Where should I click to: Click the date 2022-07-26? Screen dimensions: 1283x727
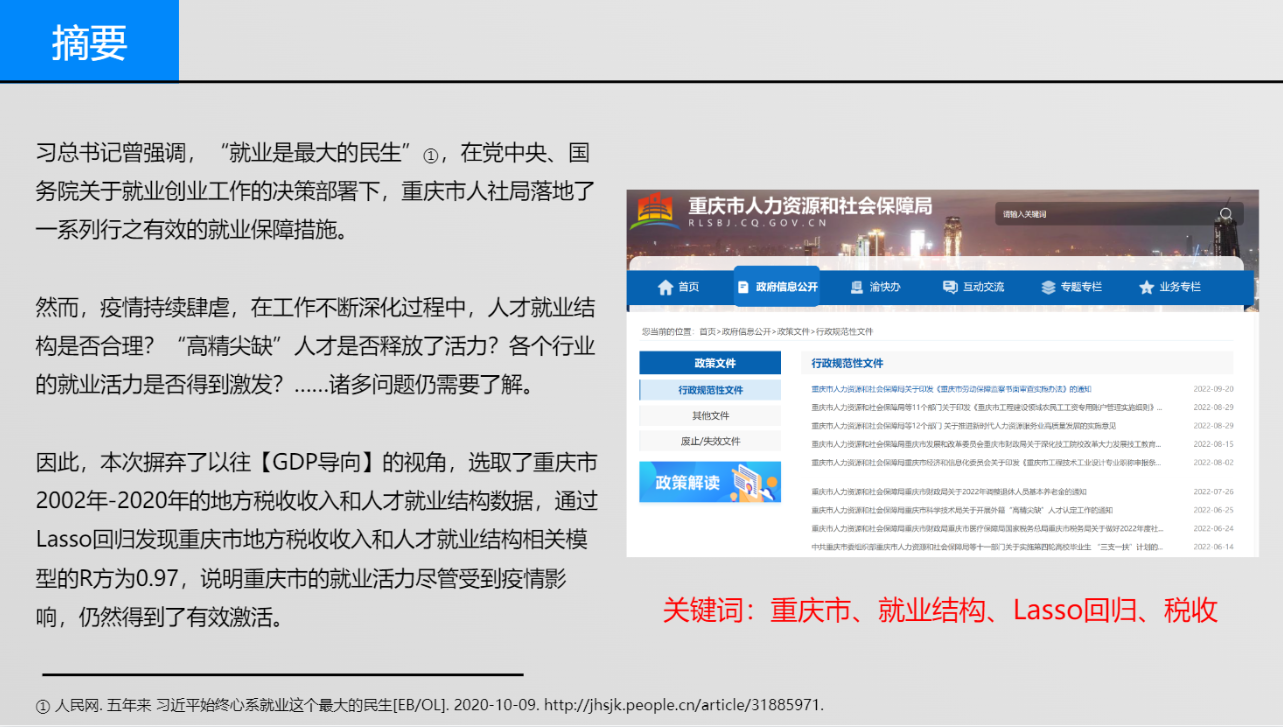[1213, 492]
